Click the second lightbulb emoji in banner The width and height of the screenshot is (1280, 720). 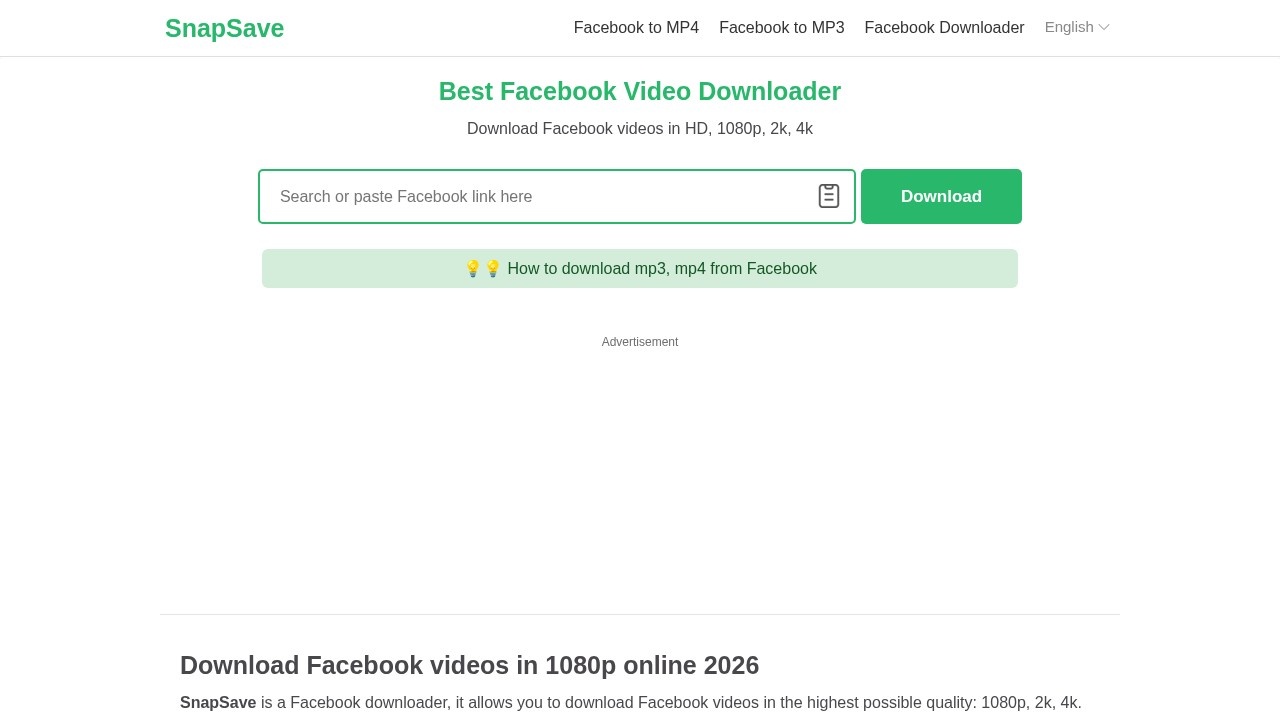(x=492, y=269)
